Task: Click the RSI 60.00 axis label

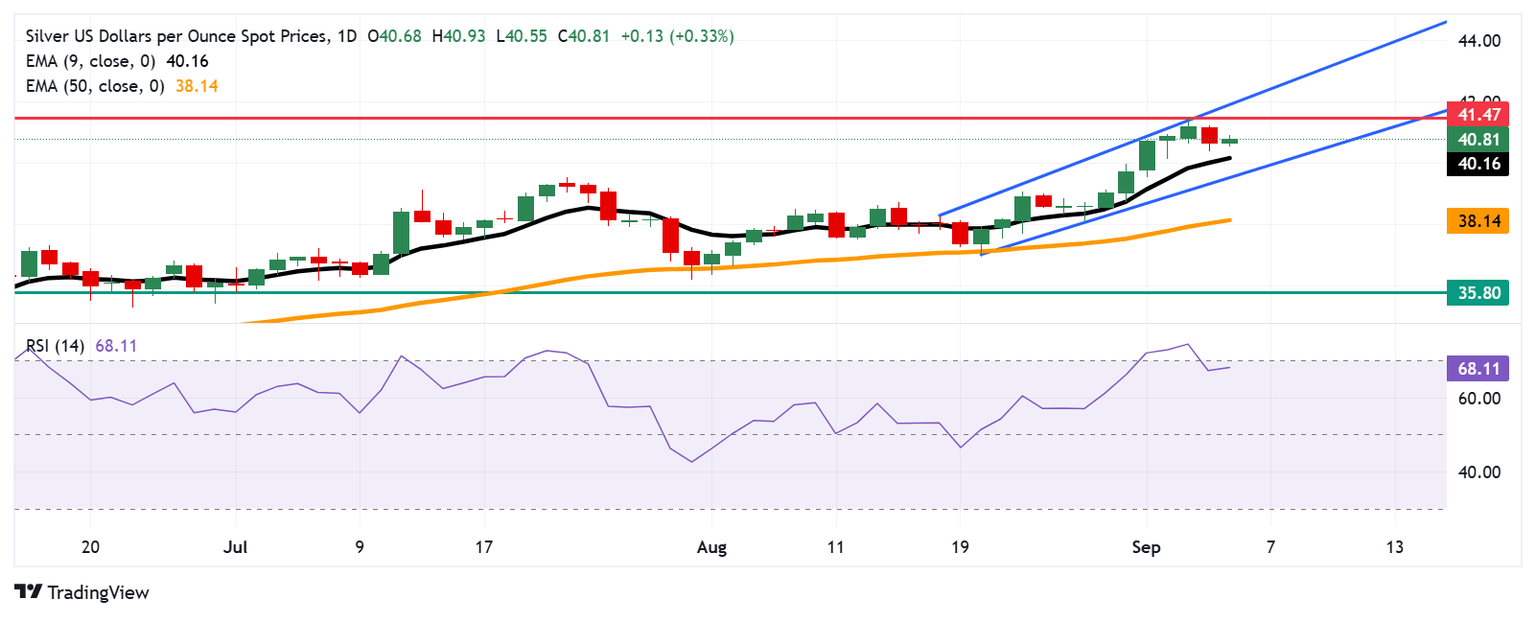Action: (1480, 398)
